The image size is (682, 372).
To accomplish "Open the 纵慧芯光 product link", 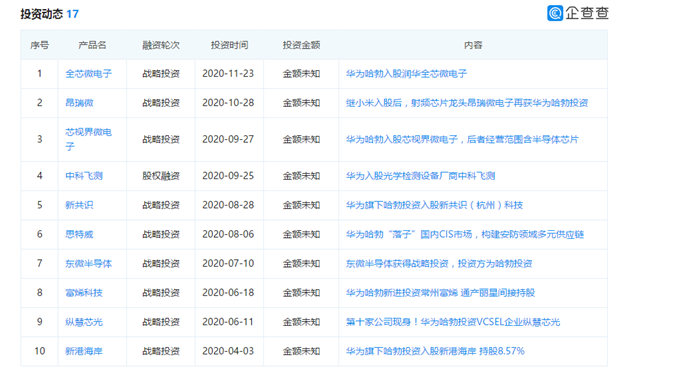I will point(84,322).
